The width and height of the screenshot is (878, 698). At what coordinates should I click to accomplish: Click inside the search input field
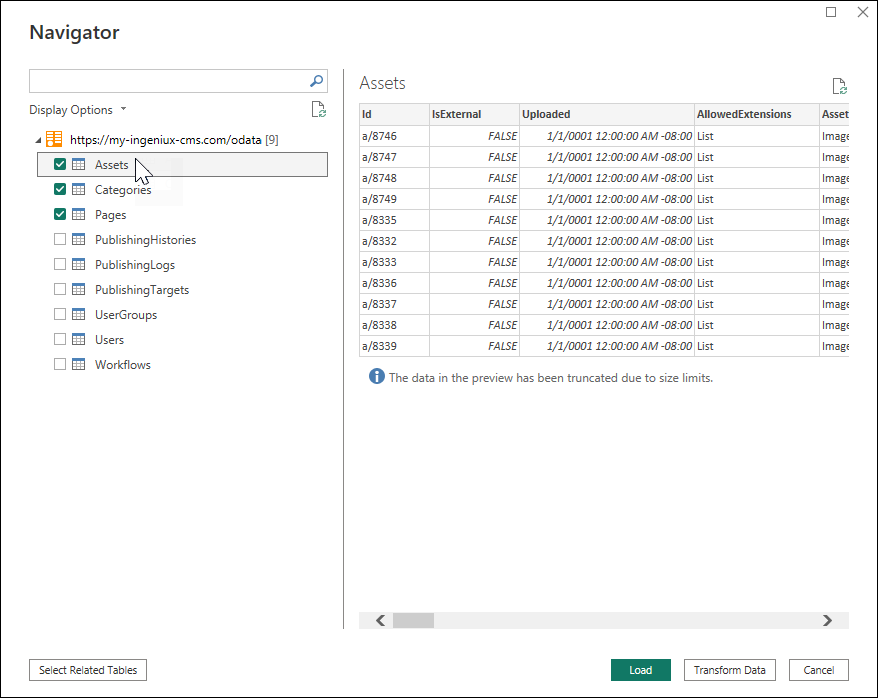click(170, 81)
